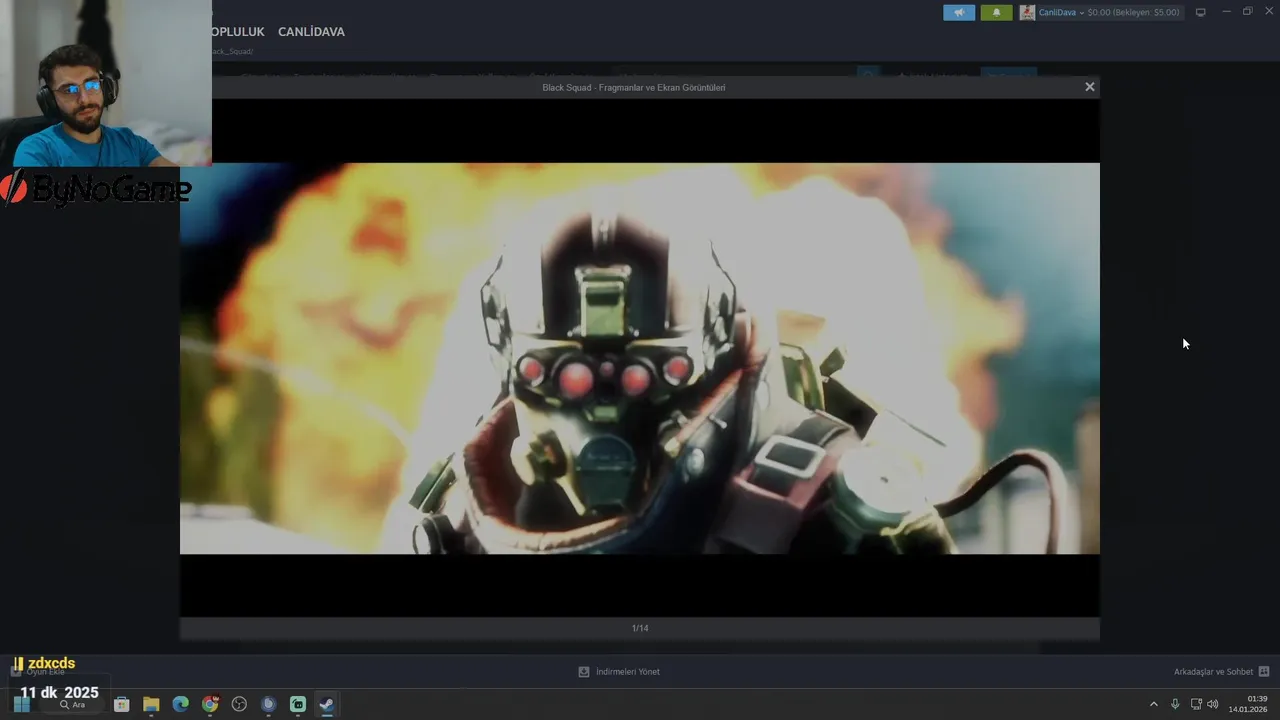Viewport: 1280px width, 720px height.
Task: Open the volume control in the tray
Action: pyautogui.click(x=1213, y=704)
